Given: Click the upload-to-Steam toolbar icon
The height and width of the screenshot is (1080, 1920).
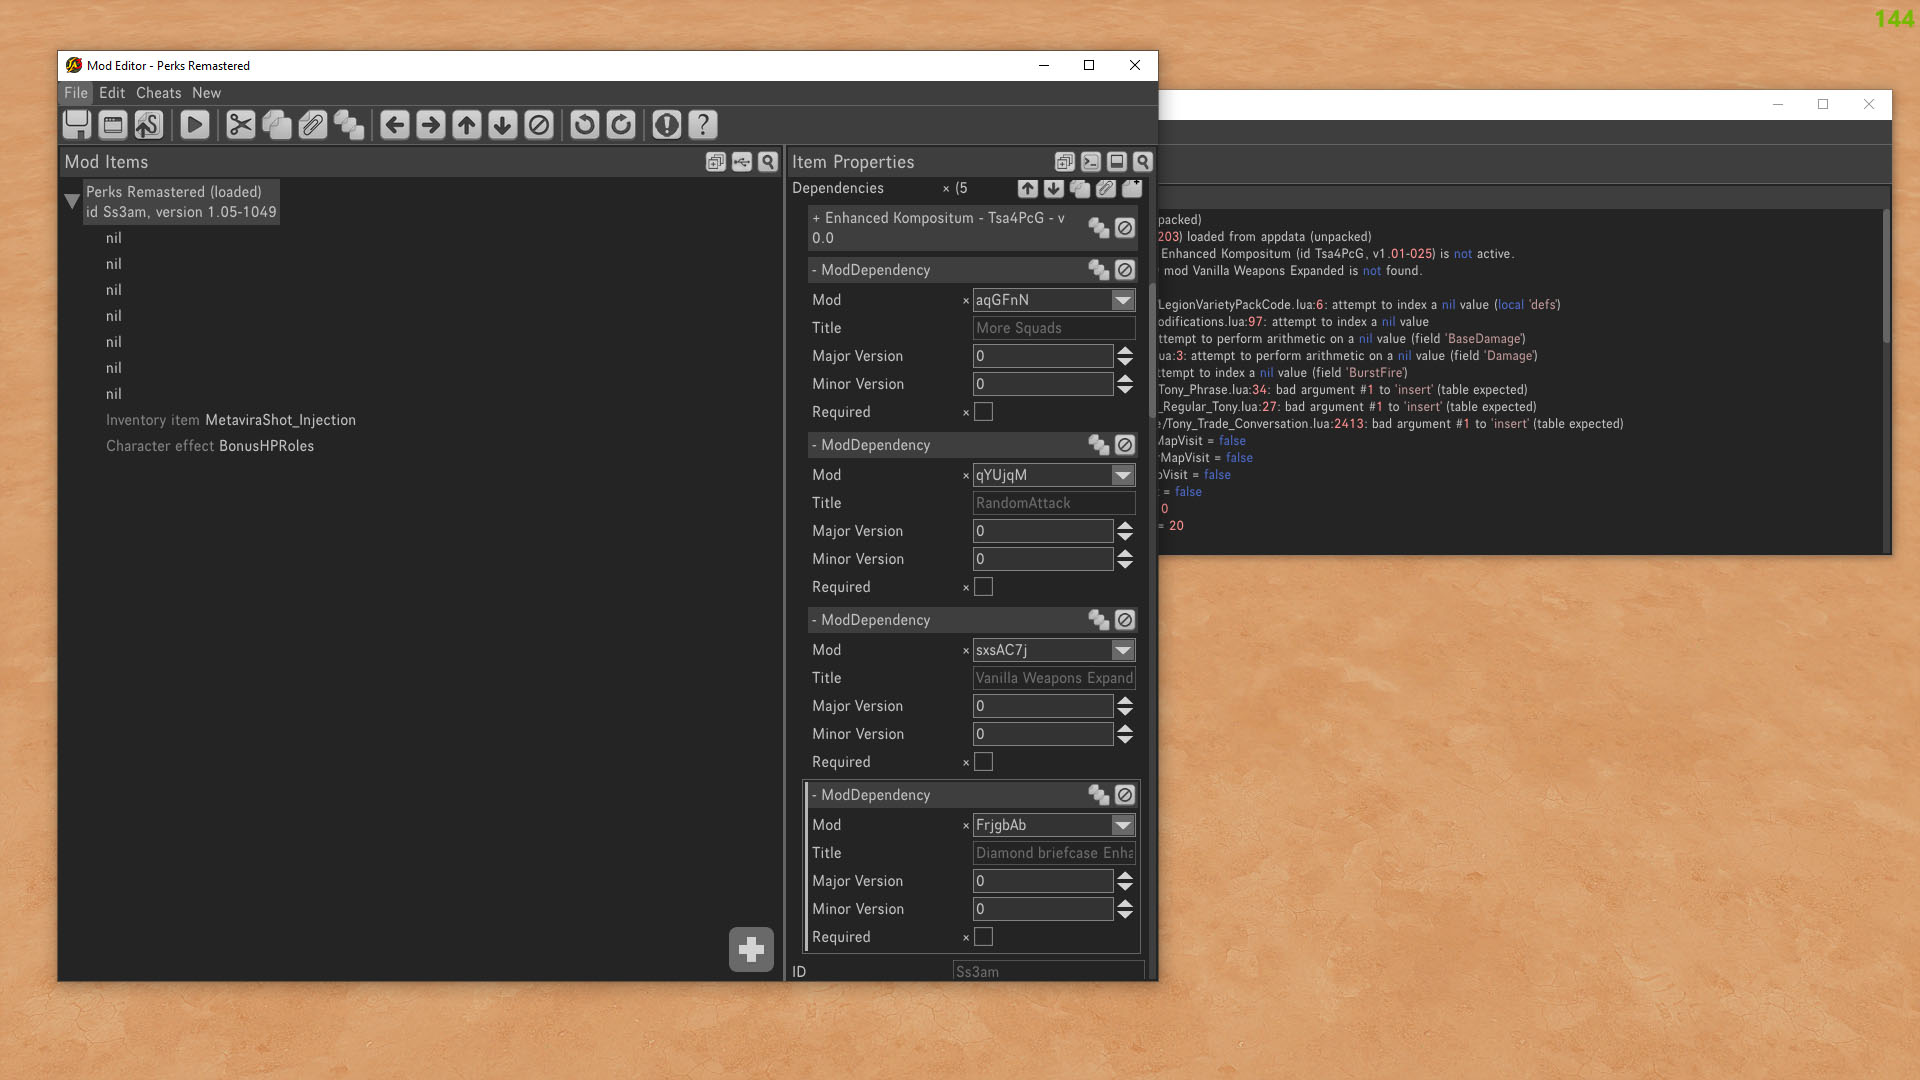Looking at the screenshot, I should click(x=149, y=125).
